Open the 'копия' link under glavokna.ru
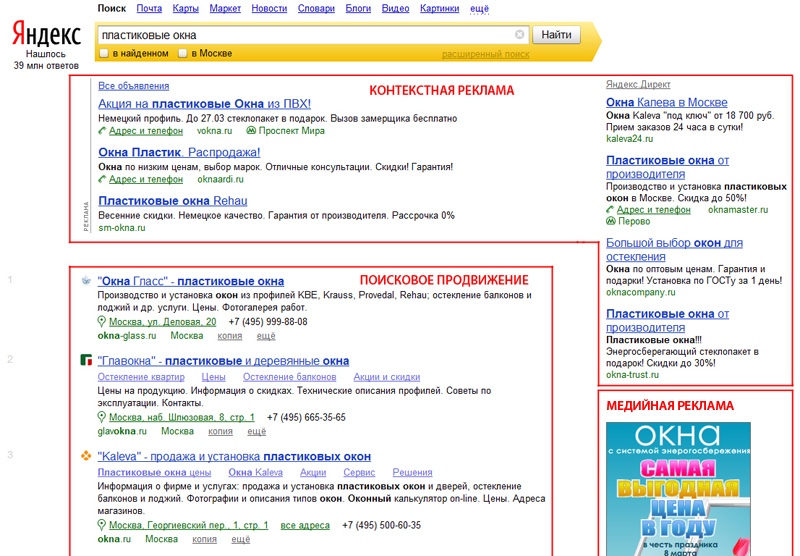The width and height of the screenshot is (800, 556). pos(220,431)
